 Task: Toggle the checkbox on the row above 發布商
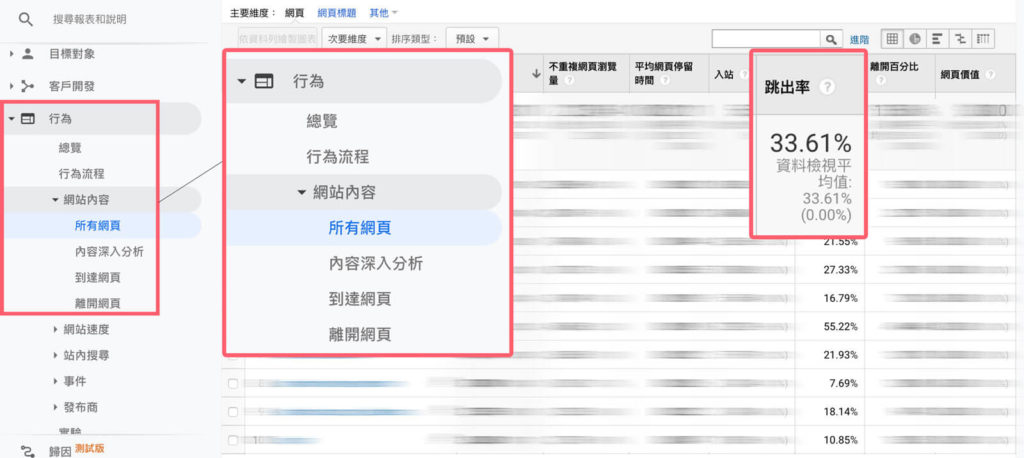click(233, 383)
